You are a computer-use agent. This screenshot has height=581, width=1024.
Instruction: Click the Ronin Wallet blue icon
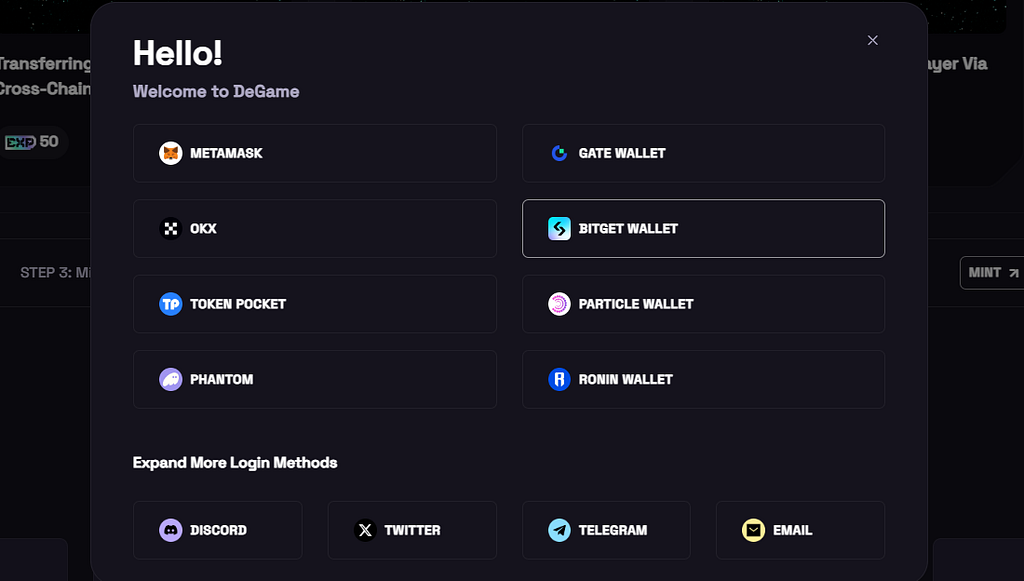(559, 379)
